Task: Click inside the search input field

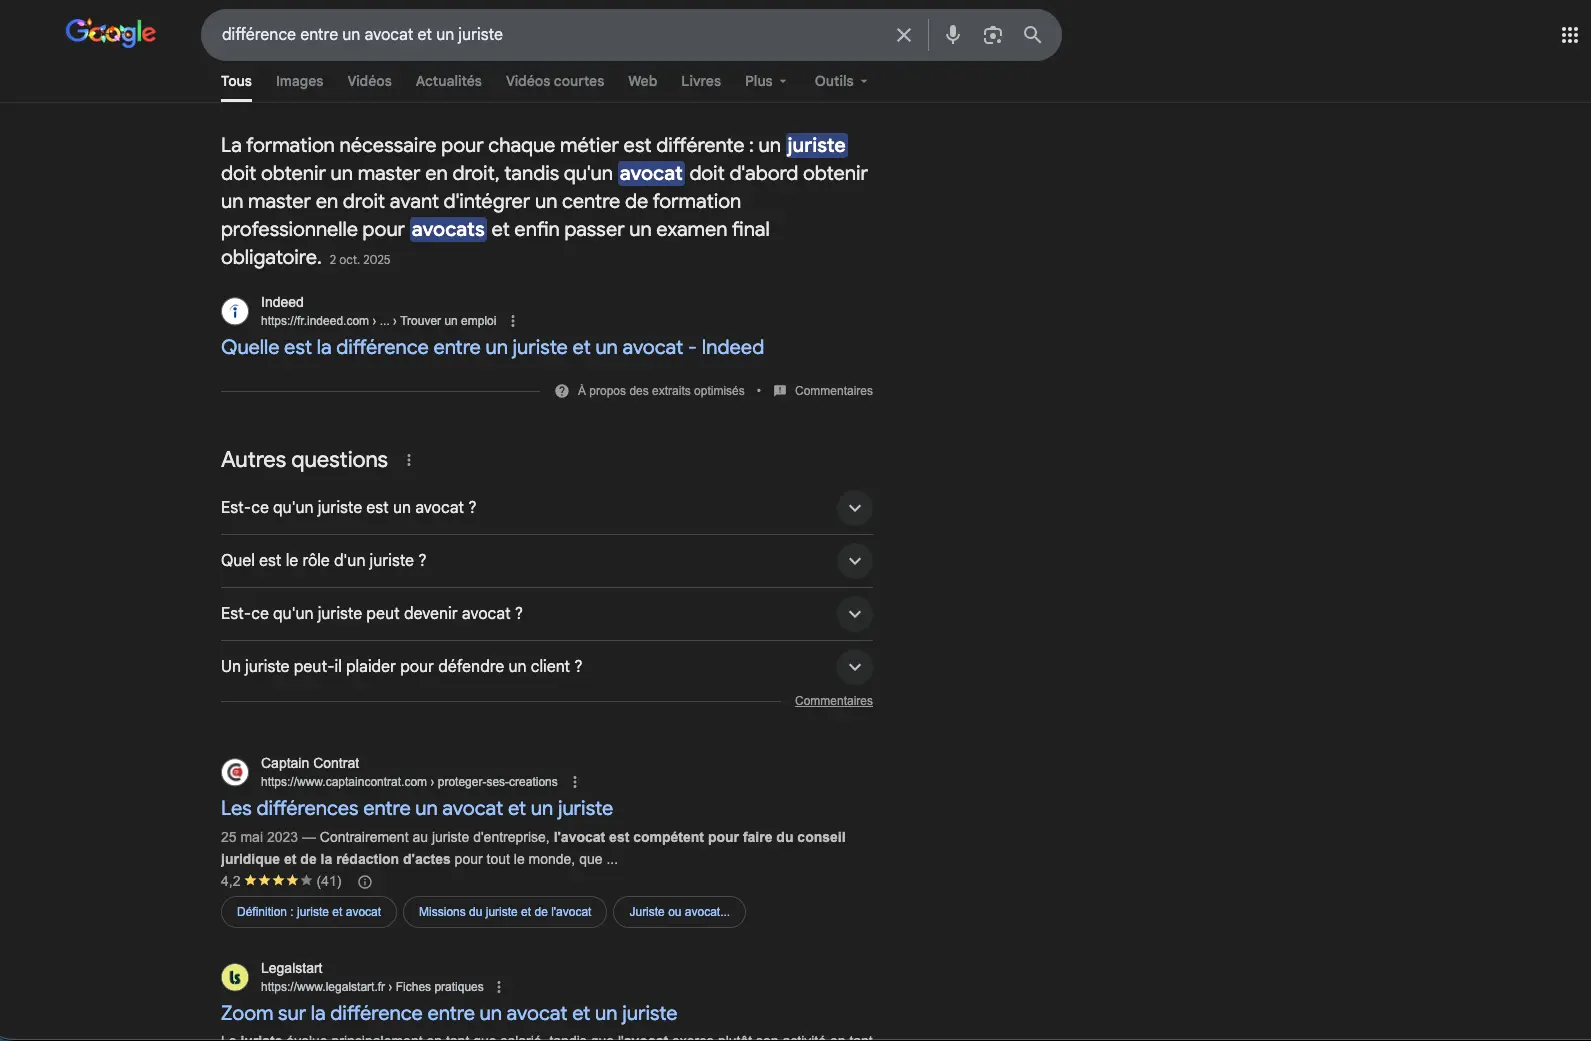Action: (550, 34)
